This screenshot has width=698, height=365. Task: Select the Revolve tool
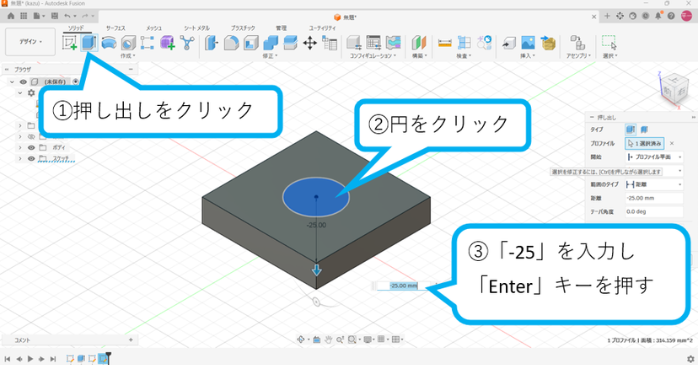point(109,43)
